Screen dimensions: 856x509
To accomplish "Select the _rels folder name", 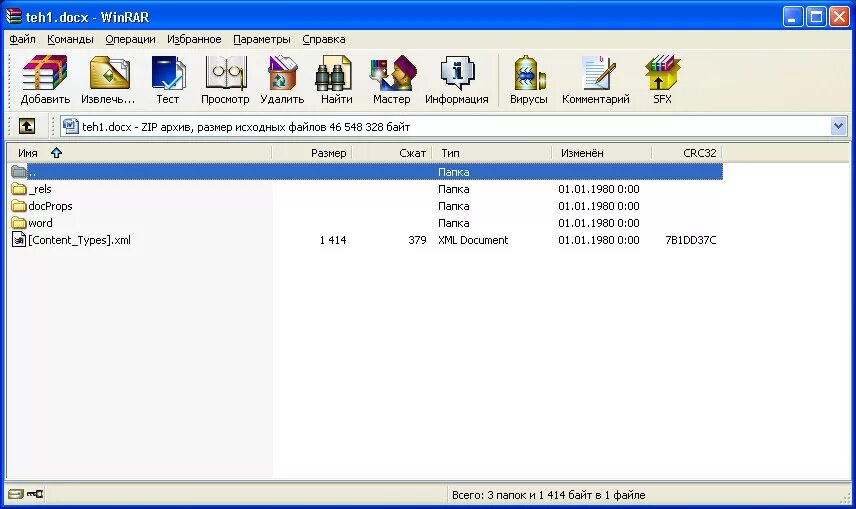I will (40, 189).
